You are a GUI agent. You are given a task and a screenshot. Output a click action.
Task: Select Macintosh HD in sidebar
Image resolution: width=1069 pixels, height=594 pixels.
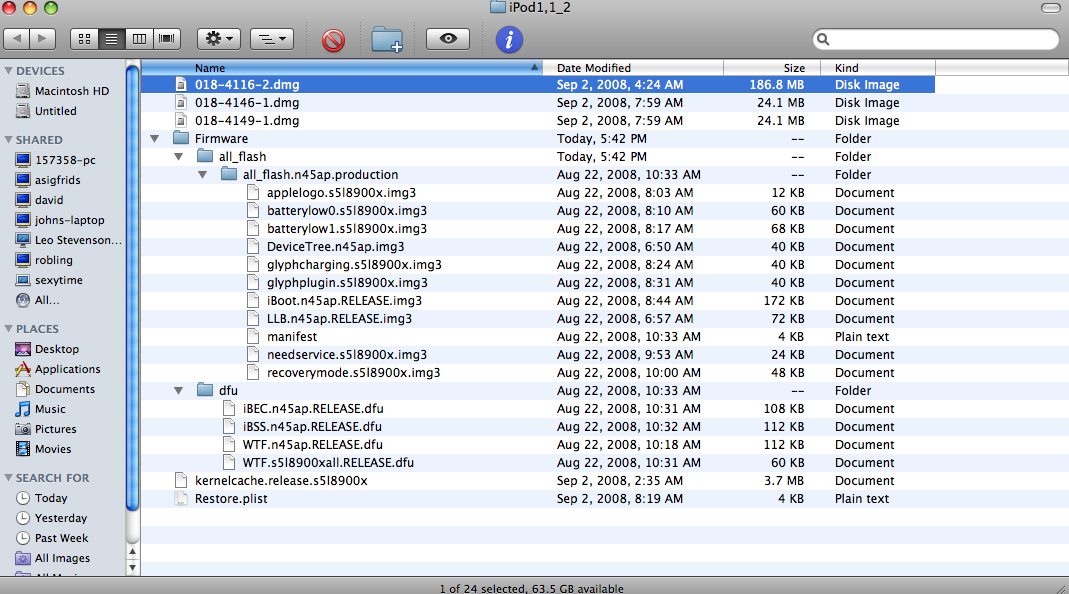62,91
